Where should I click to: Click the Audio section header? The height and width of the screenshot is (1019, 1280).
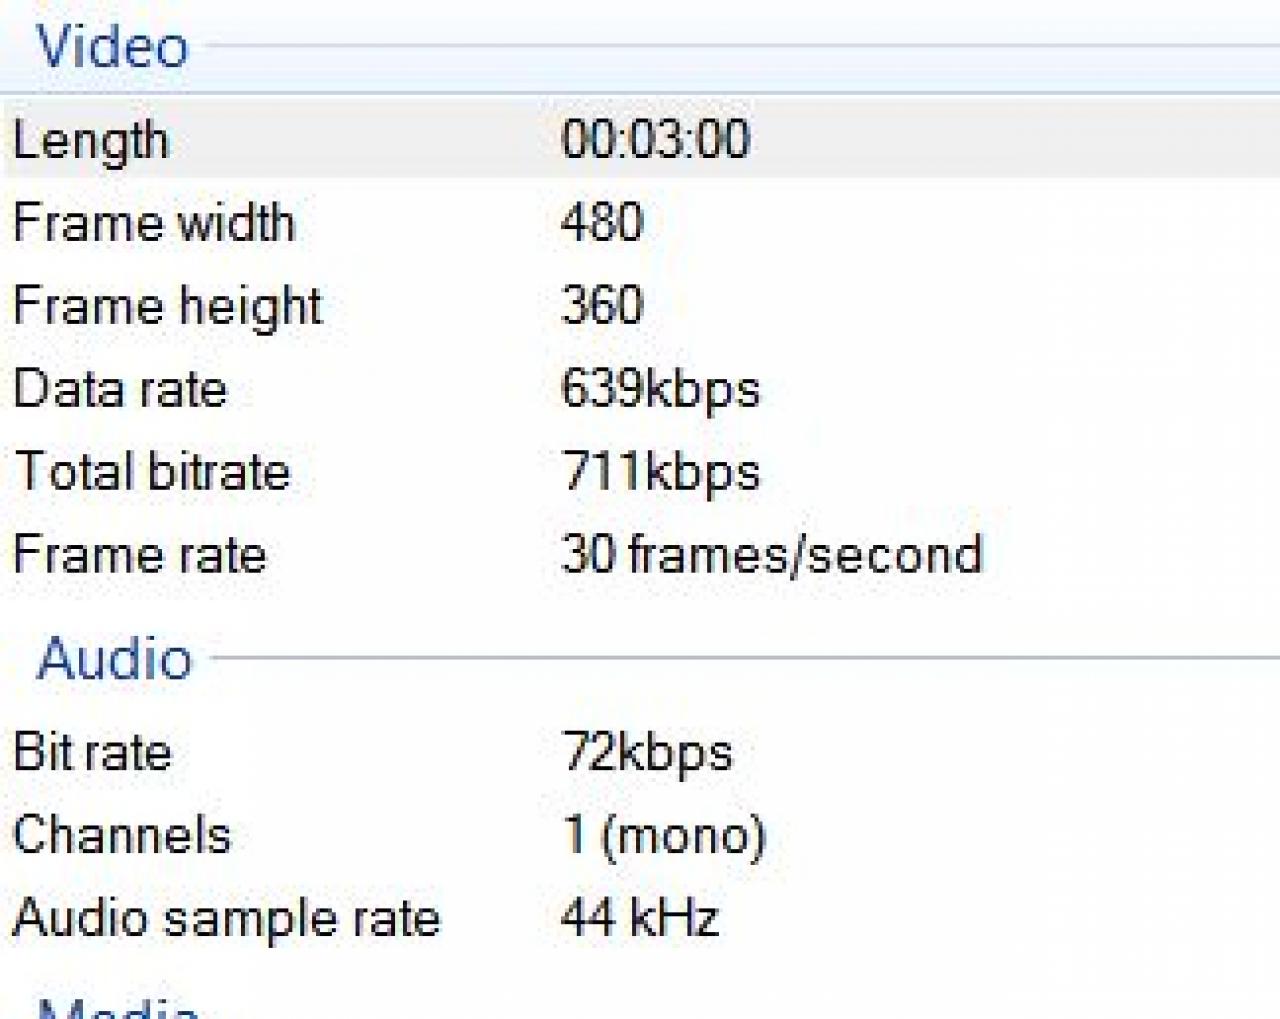[114, 659]
